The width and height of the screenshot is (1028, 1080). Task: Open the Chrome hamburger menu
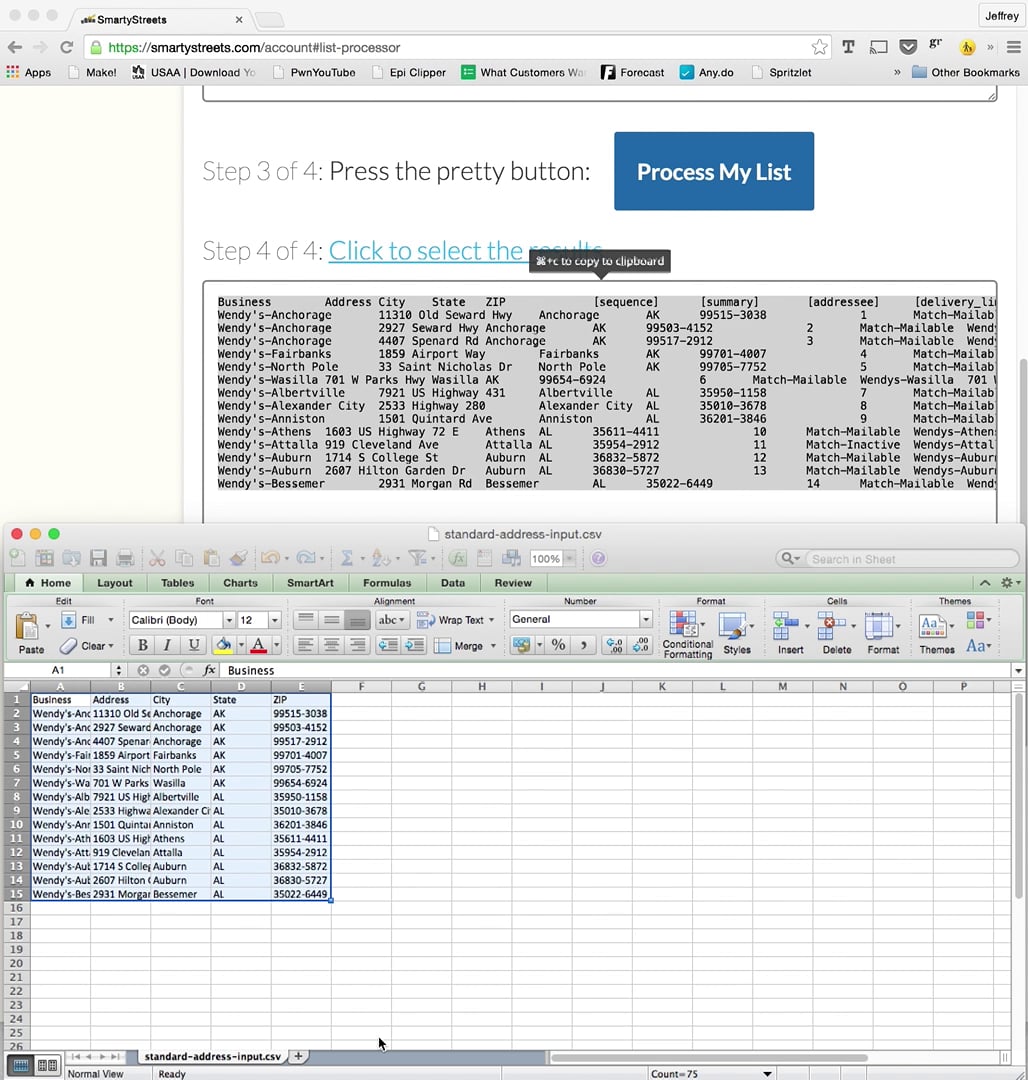point(1014,47)
